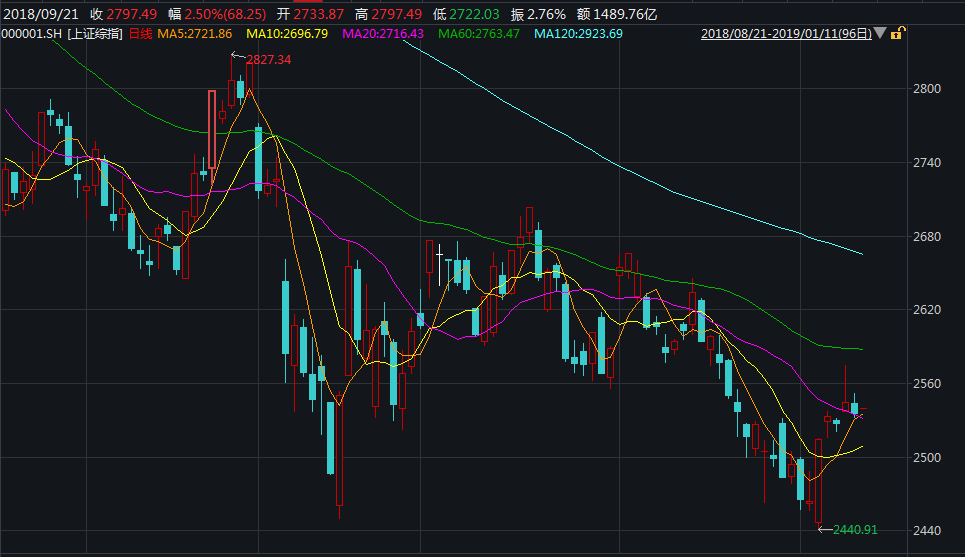965x557 pixels.
Task: Select the MA20:2716.43 moving average label
Action: coord(383,34)
